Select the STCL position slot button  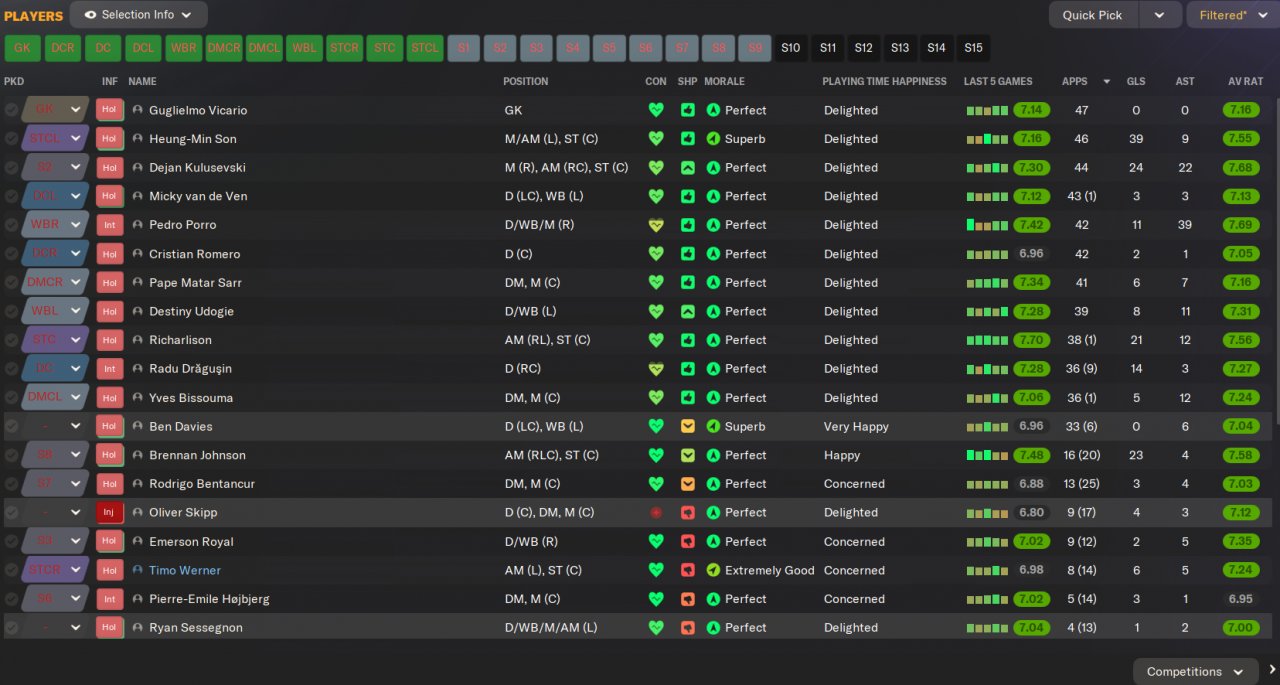pos(425,48)
